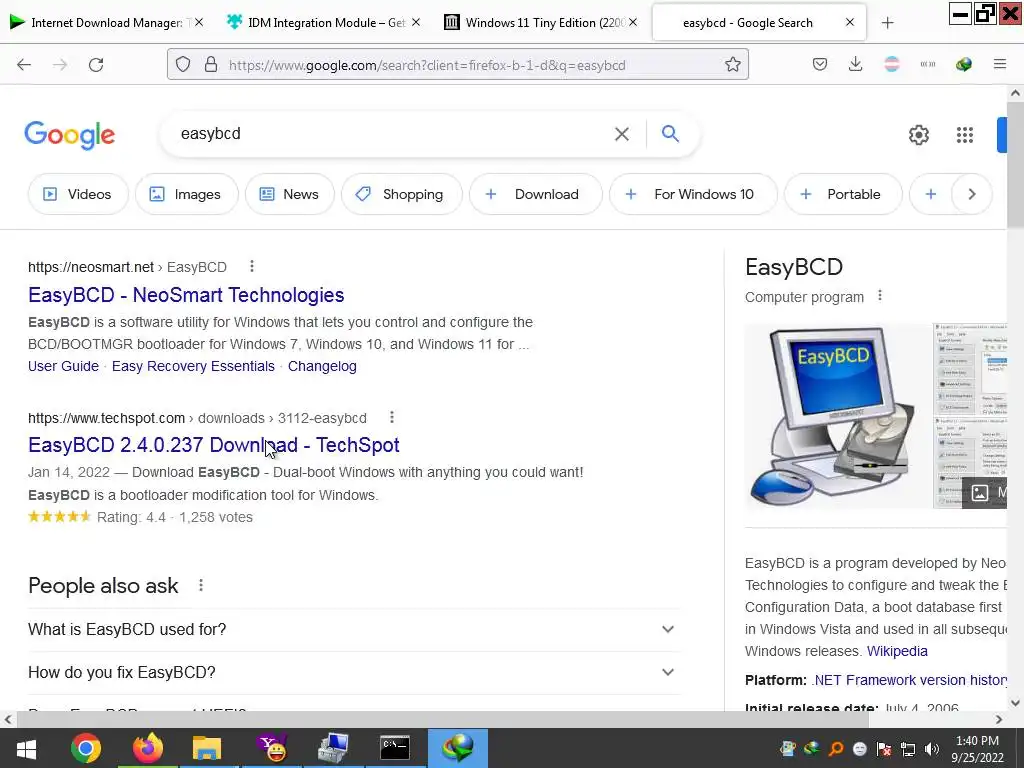Viewport: 1024px width, 768px height.
Task: Launch Chrome from the taskbar
Action: [86, 748]
